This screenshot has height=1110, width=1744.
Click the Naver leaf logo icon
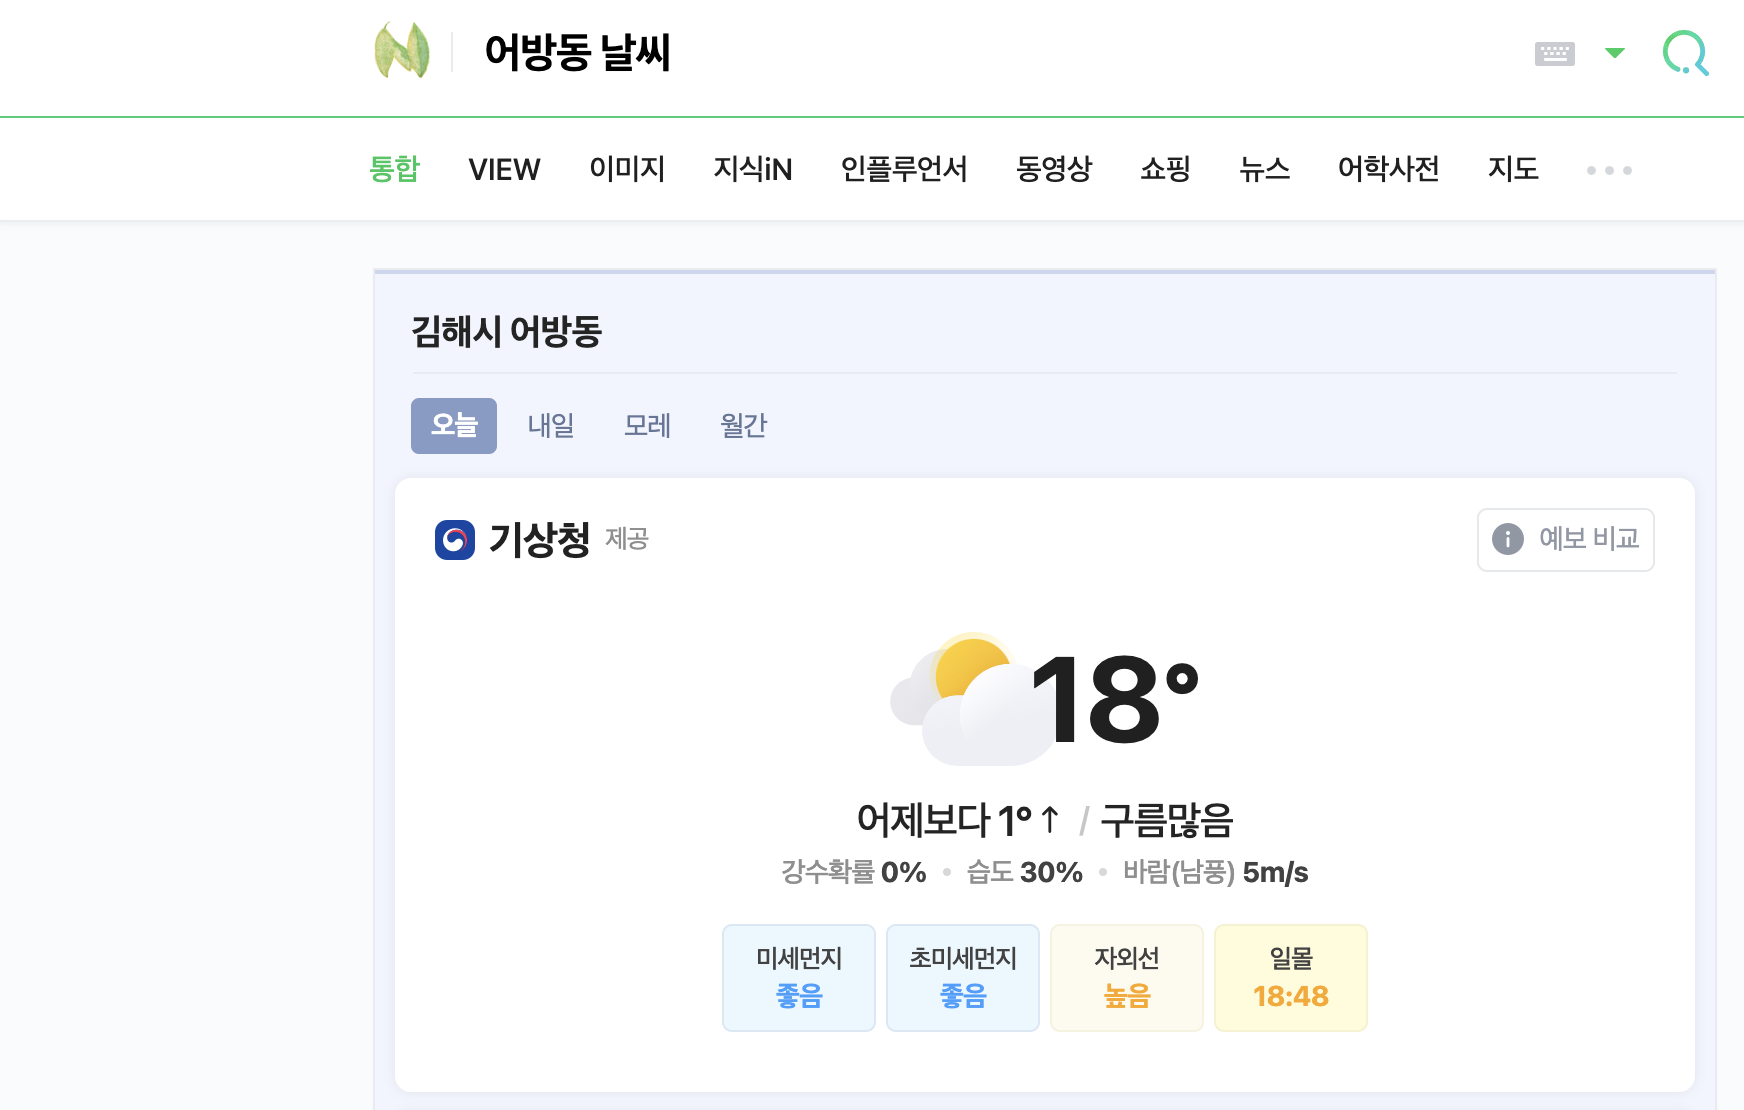[x=402, y=52]
